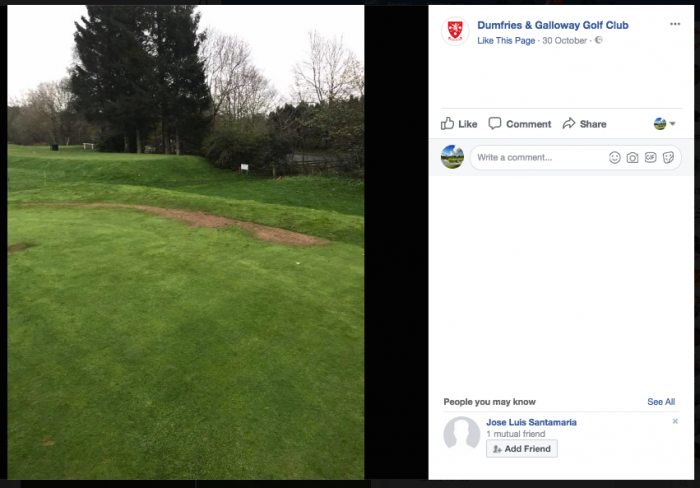Open the post's three-dot options menu

point(675,24)
